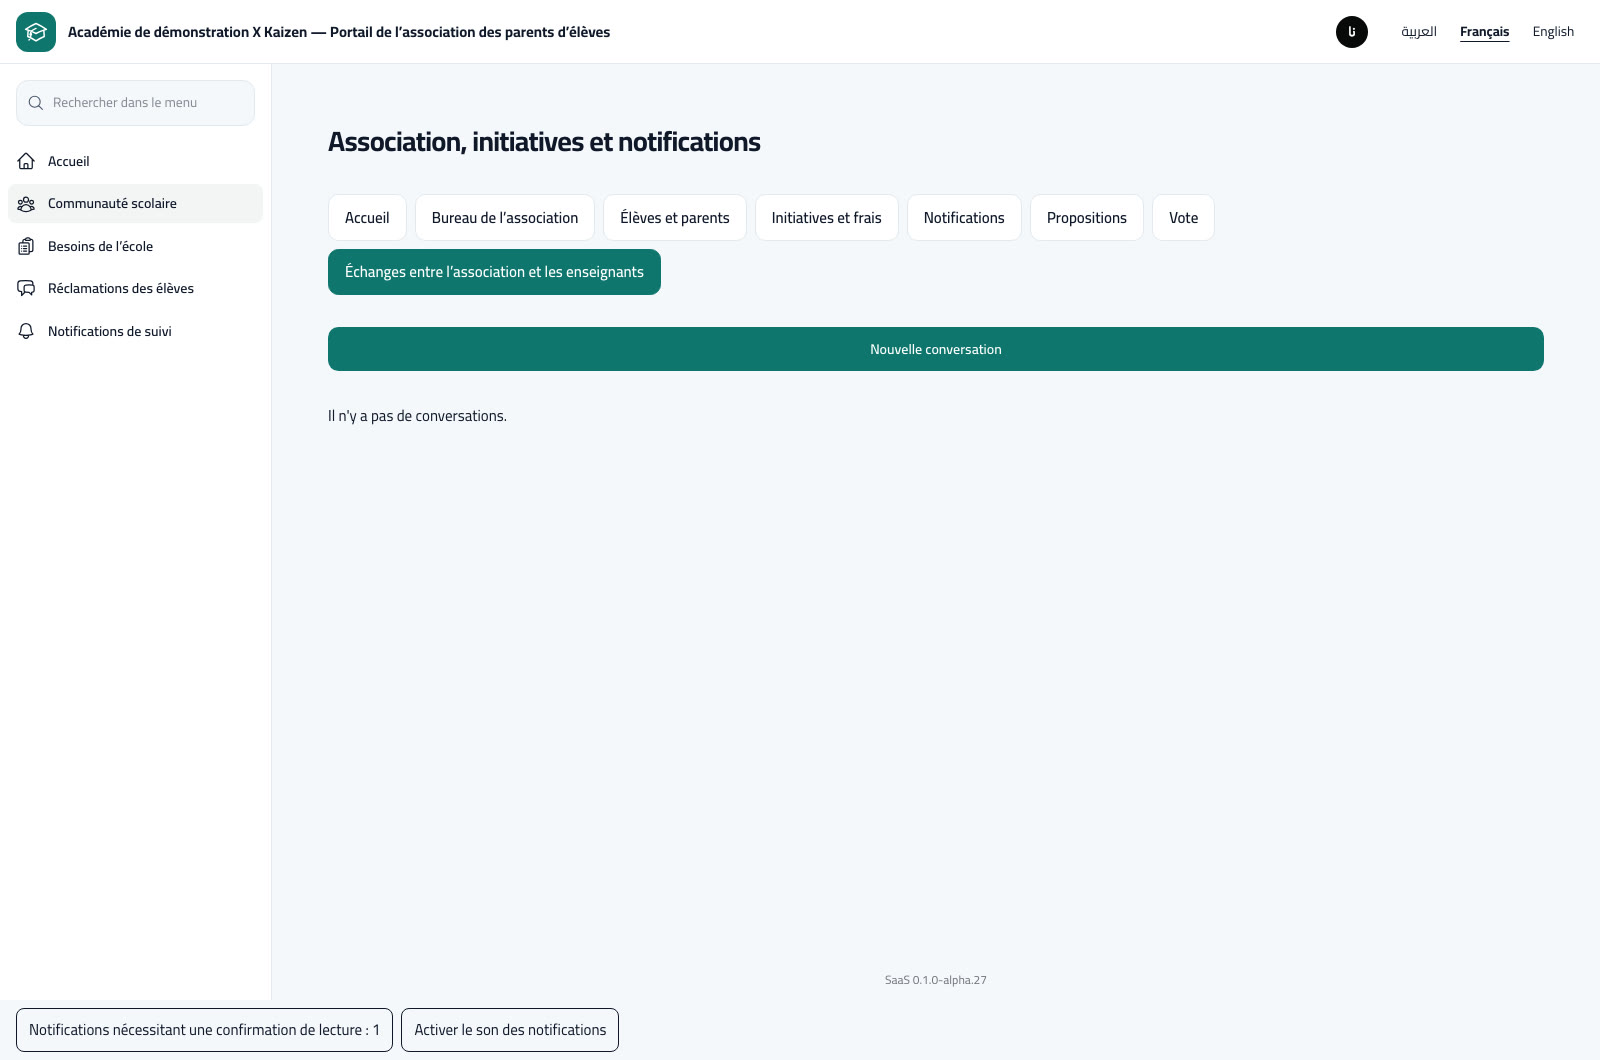Click the clipboard icon for Besoins de l'école

(27, 246)
